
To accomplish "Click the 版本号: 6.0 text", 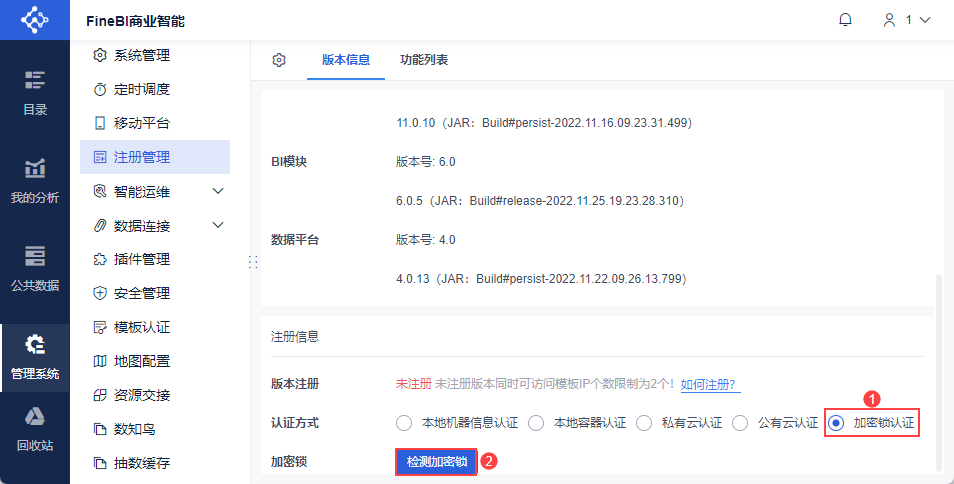I will click(x=426, y=162).
